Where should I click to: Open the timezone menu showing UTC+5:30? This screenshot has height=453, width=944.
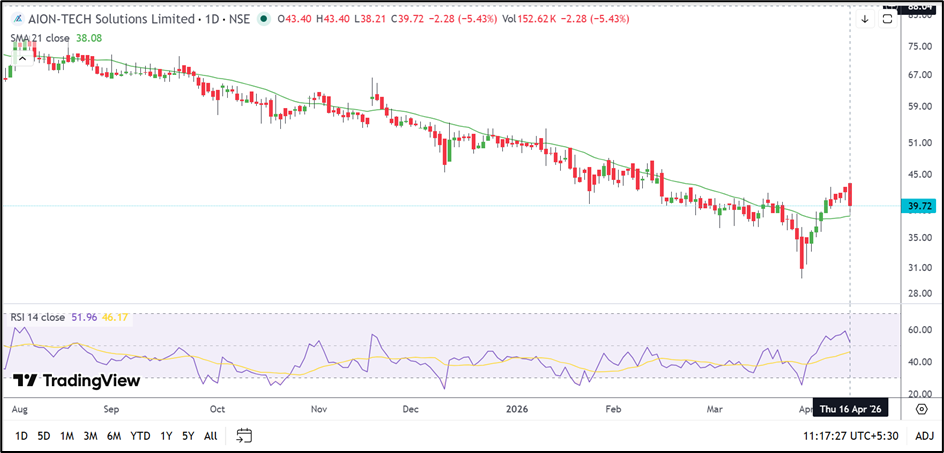[850, 435]
